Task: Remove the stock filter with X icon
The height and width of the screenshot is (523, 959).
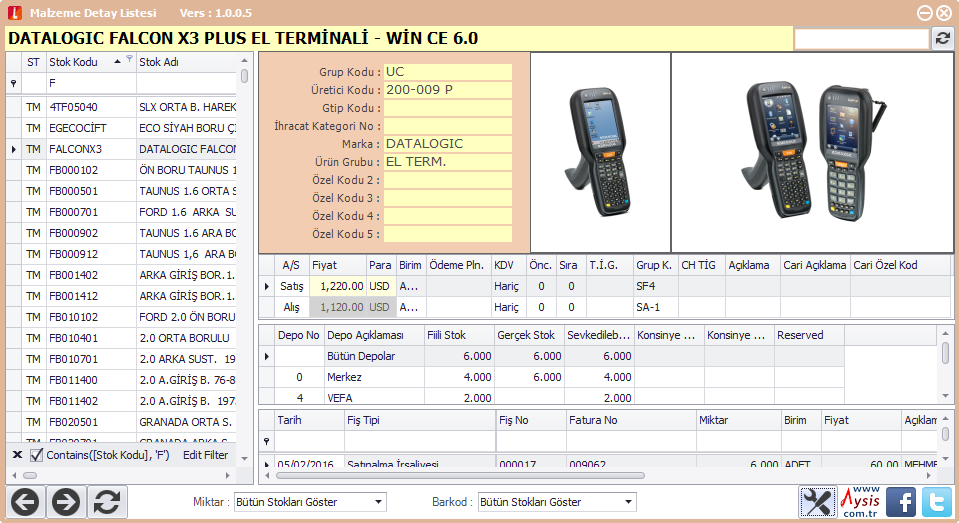Action: (x=17, y=454)
